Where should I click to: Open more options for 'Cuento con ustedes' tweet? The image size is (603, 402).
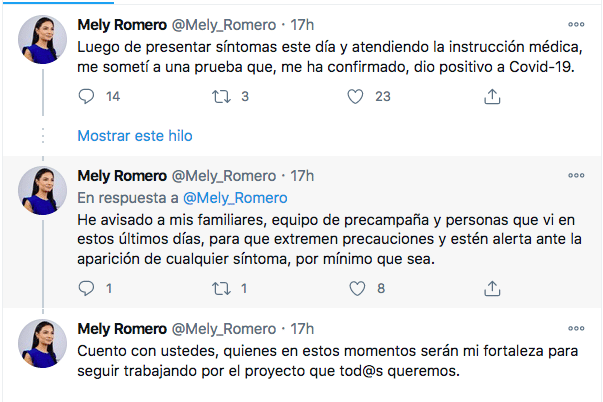pyautogui.click(x=576, y=329)
